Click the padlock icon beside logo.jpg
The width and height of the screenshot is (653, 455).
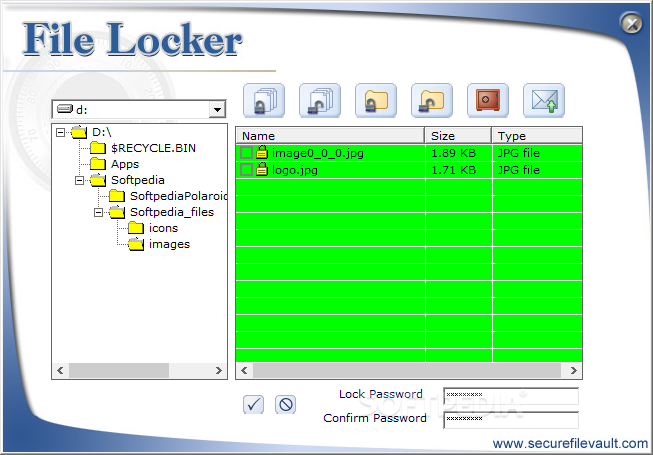pyautogui.click(x=262, y=170)
